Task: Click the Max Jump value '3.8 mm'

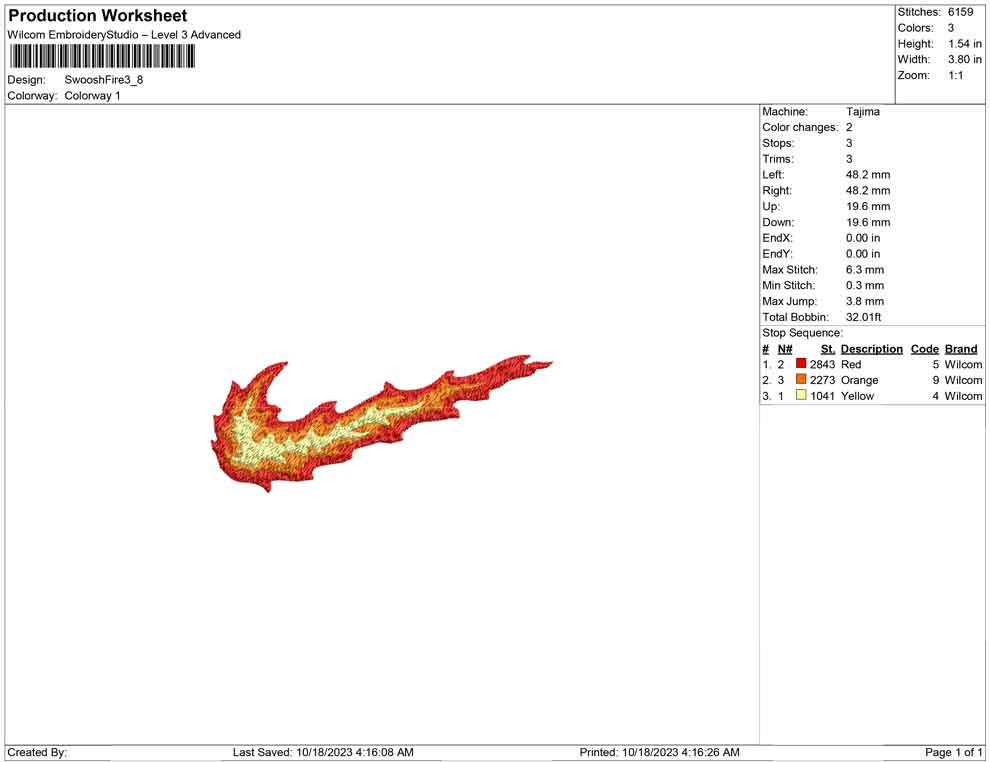Action: (865, 301)
